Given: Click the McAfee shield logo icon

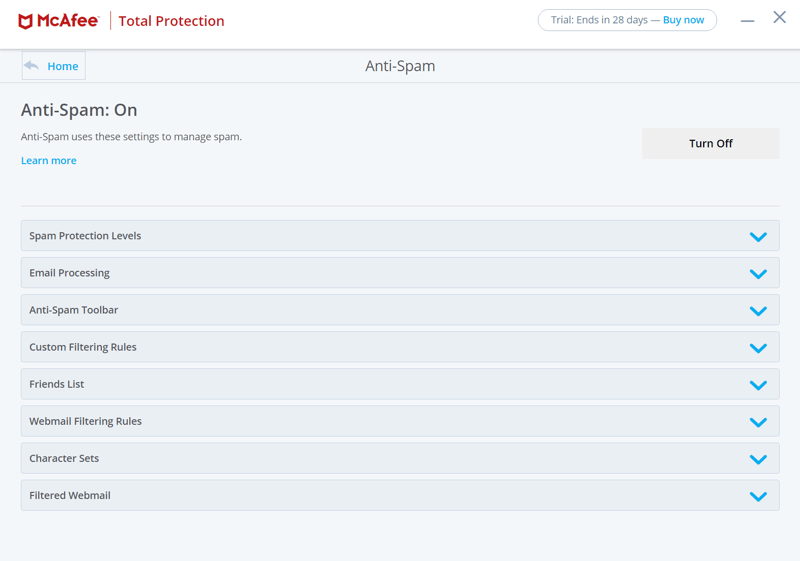Looking at the screenshot, I should 25,21.
